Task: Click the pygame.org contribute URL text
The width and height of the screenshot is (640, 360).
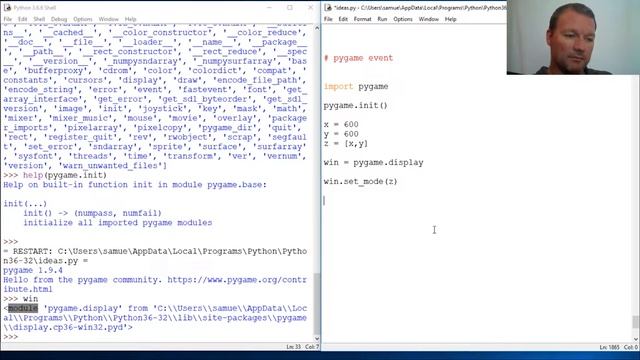Action: click(155, 284)
